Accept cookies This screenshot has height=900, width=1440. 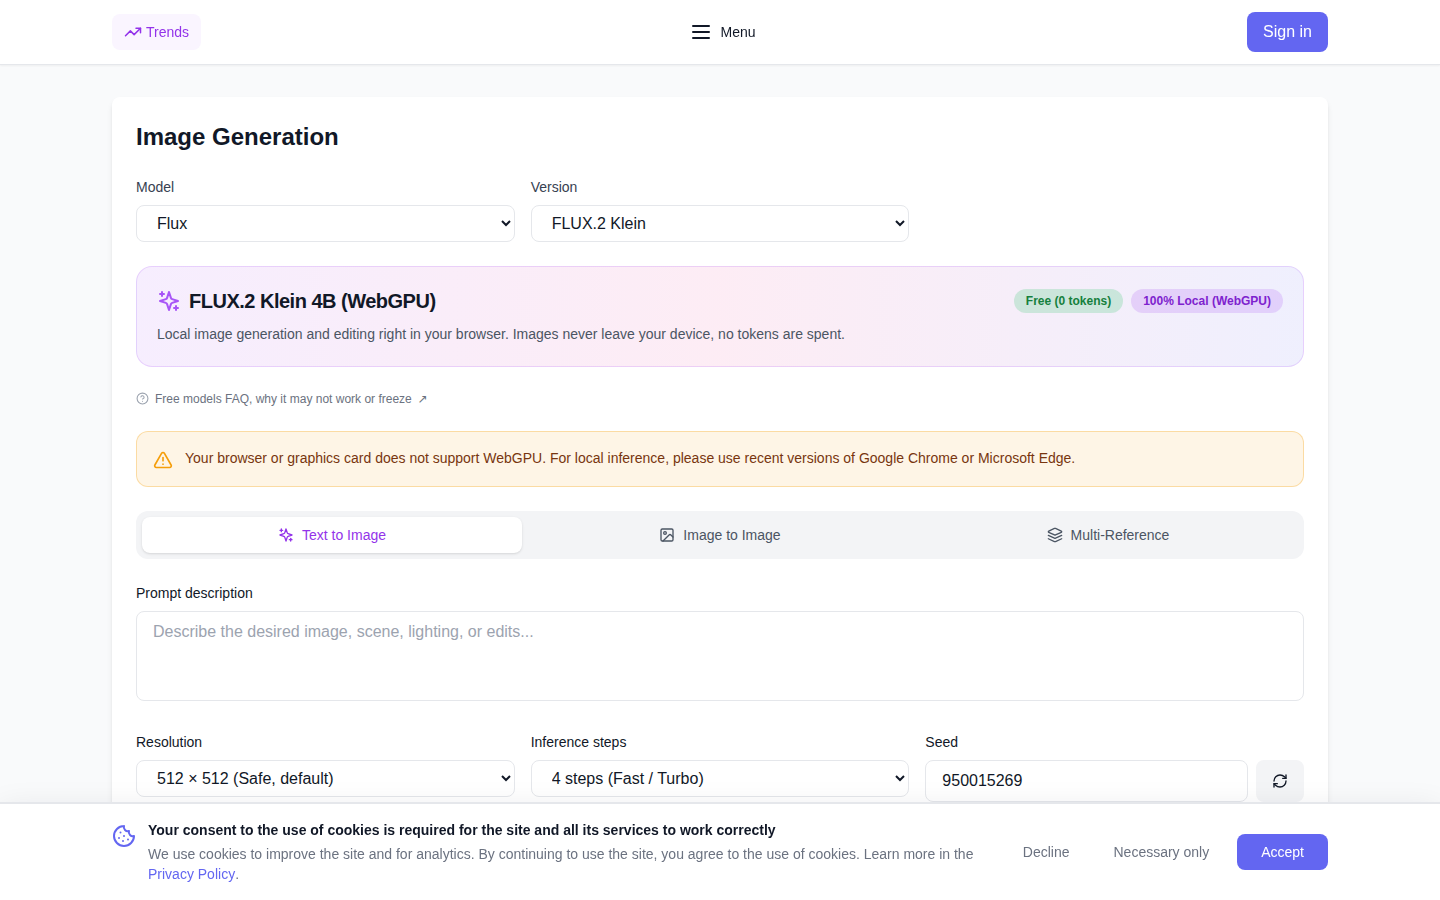click(1282, 852)
